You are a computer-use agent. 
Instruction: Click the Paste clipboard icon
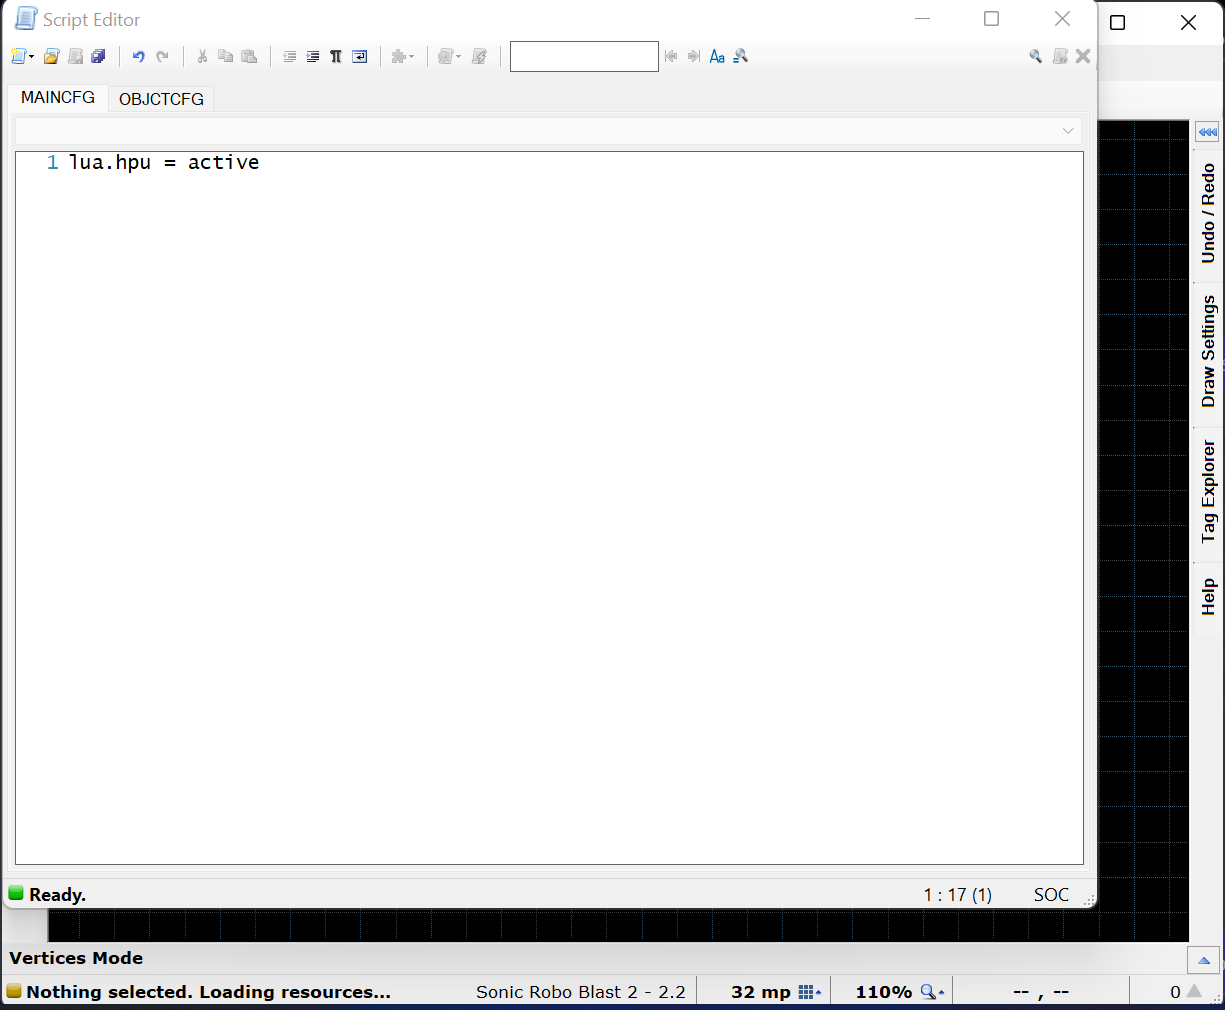(249, 57)
